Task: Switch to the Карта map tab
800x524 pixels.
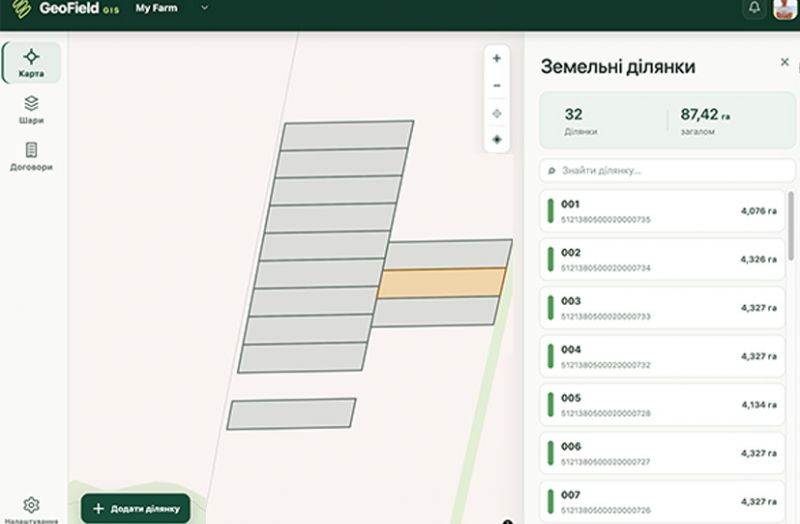Action: tap(31, 63)
